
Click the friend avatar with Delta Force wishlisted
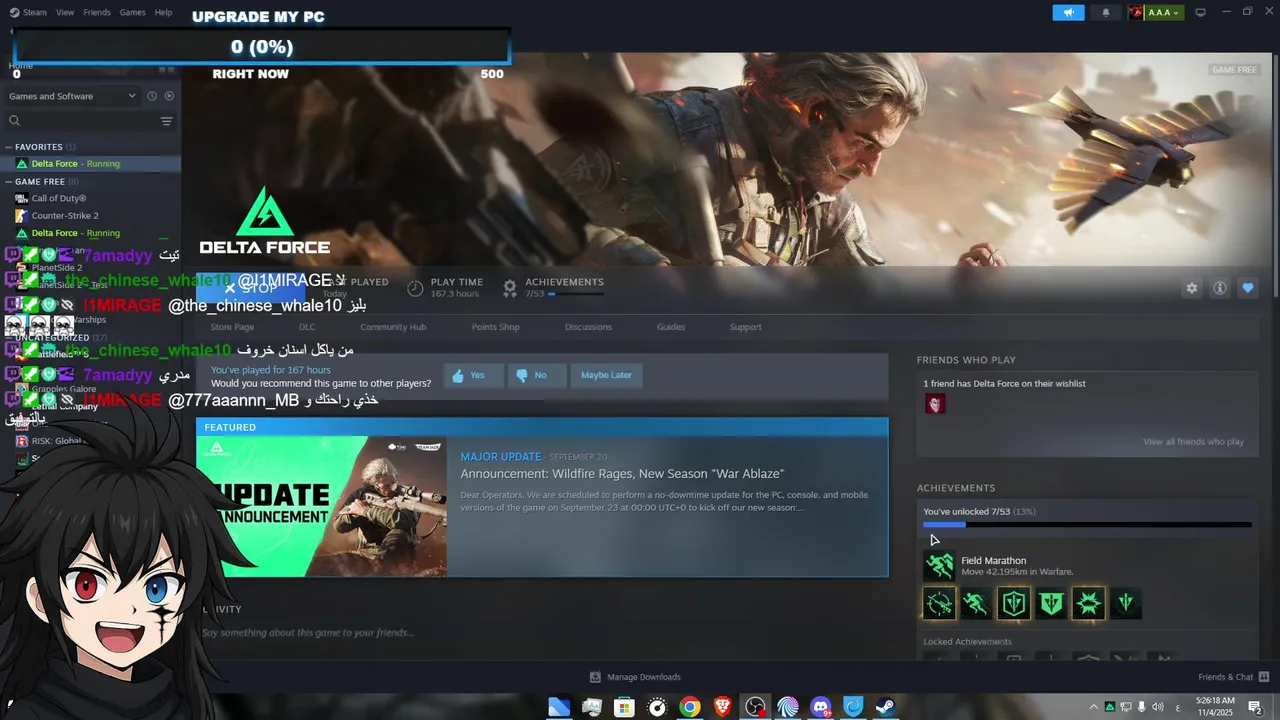[935, 404]
